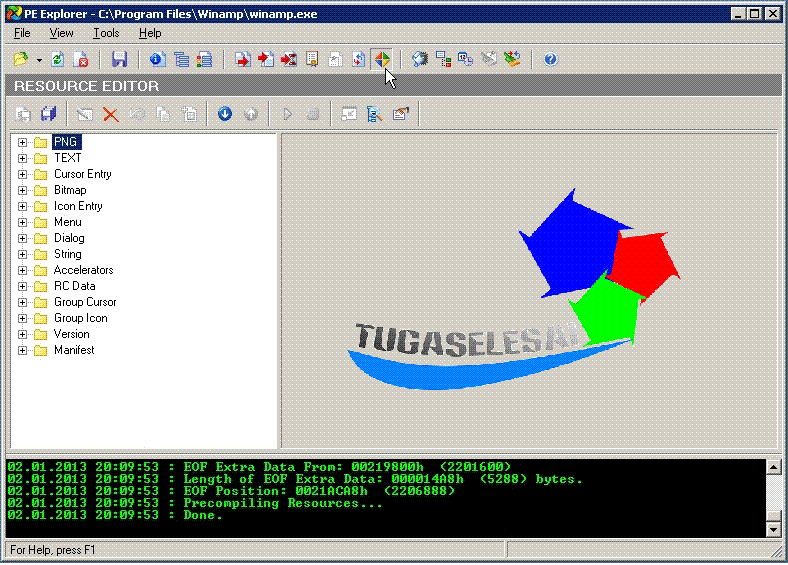Open the Import viewer red arrow icon
This screenshot has width=788, height=565.
click(x=266, y=59)
